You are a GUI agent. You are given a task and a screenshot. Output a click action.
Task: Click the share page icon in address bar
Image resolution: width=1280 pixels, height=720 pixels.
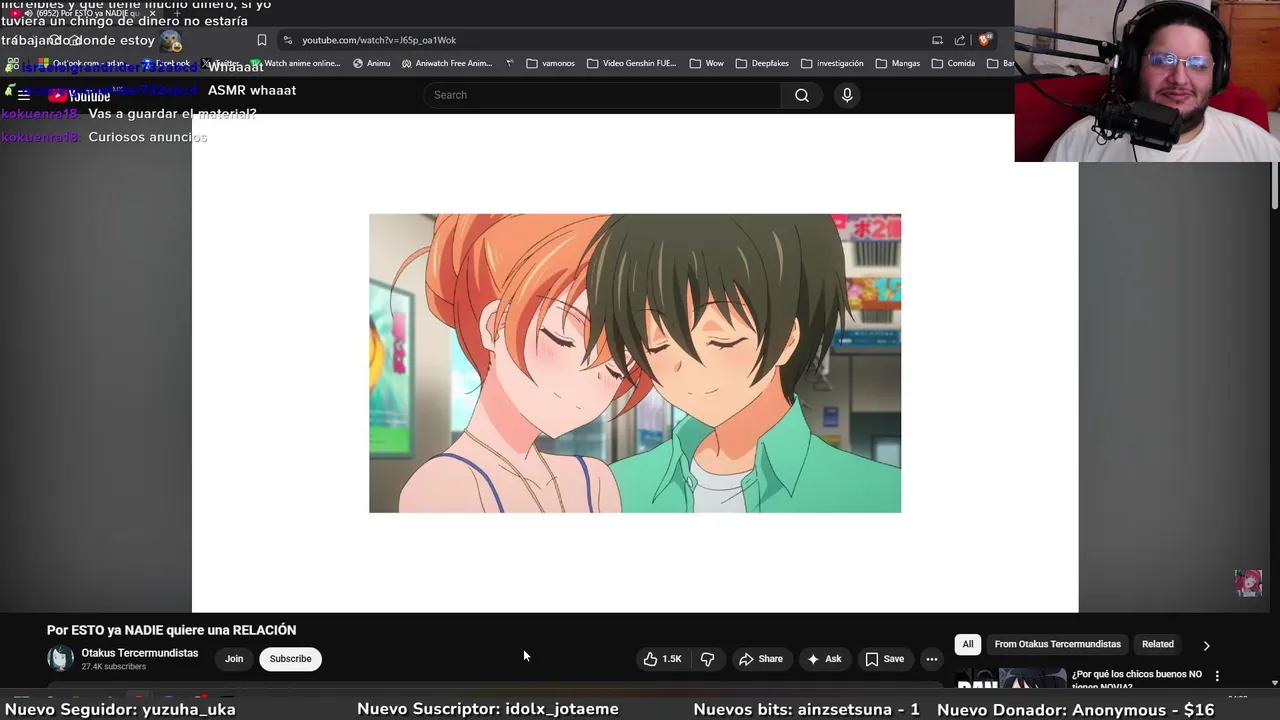(960, 40)
